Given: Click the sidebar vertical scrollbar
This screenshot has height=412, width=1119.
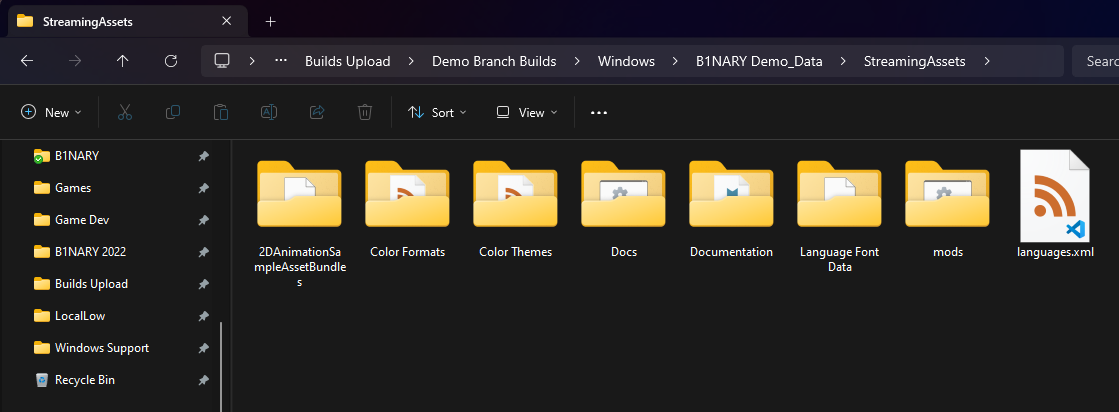Looking at the screenshot, I should [x=221, y=366].
